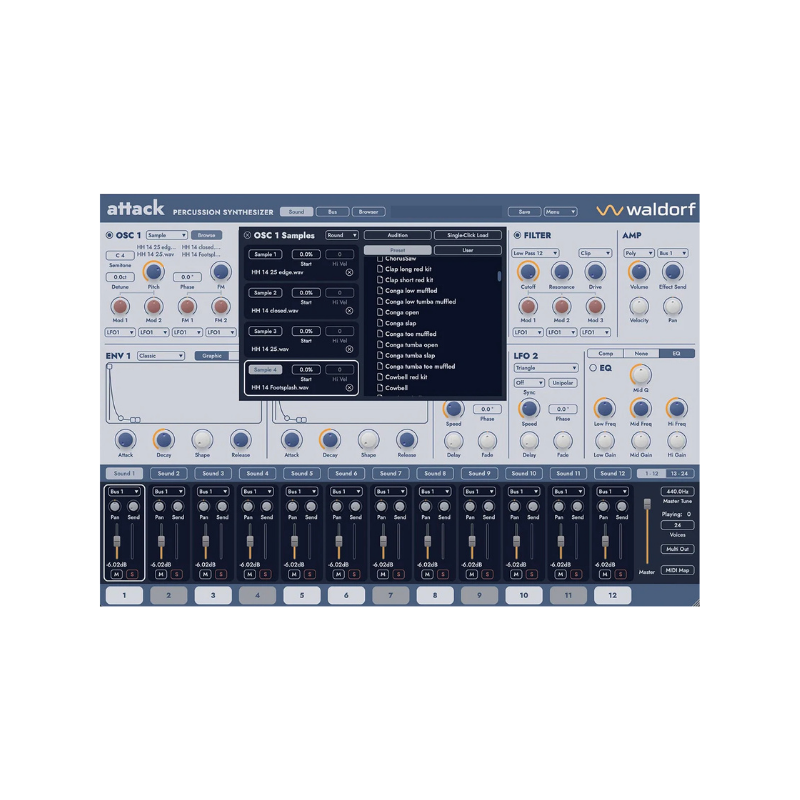Toggle Unipolar mode in LFO 2
The image size is (800, 800).
(564, 383)
